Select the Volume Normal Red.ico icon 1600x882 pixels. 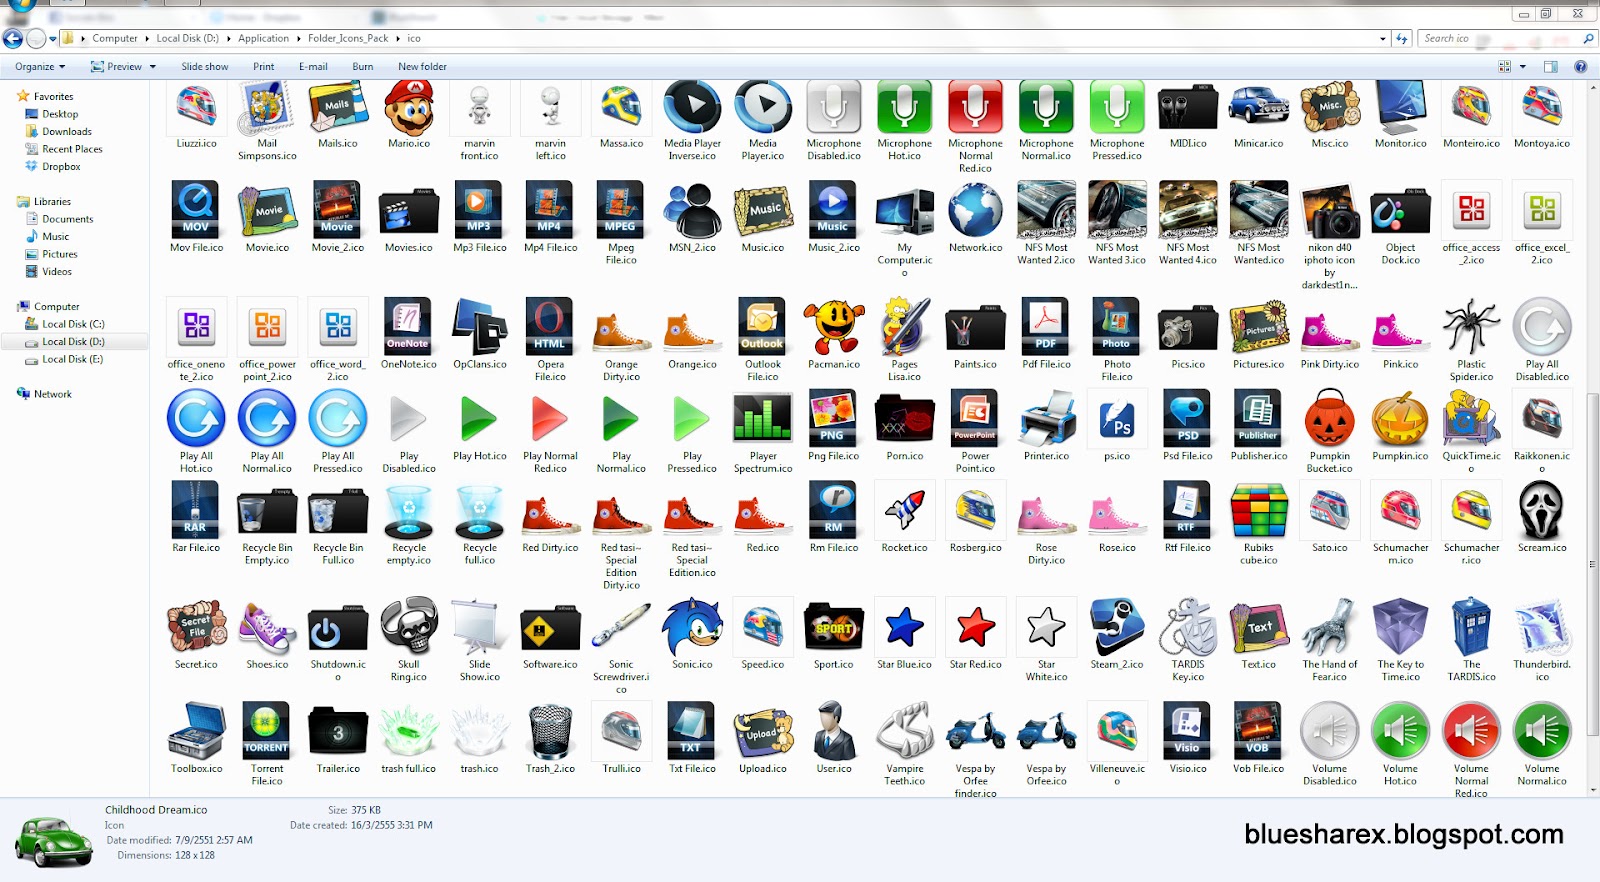pos(1471,731)
